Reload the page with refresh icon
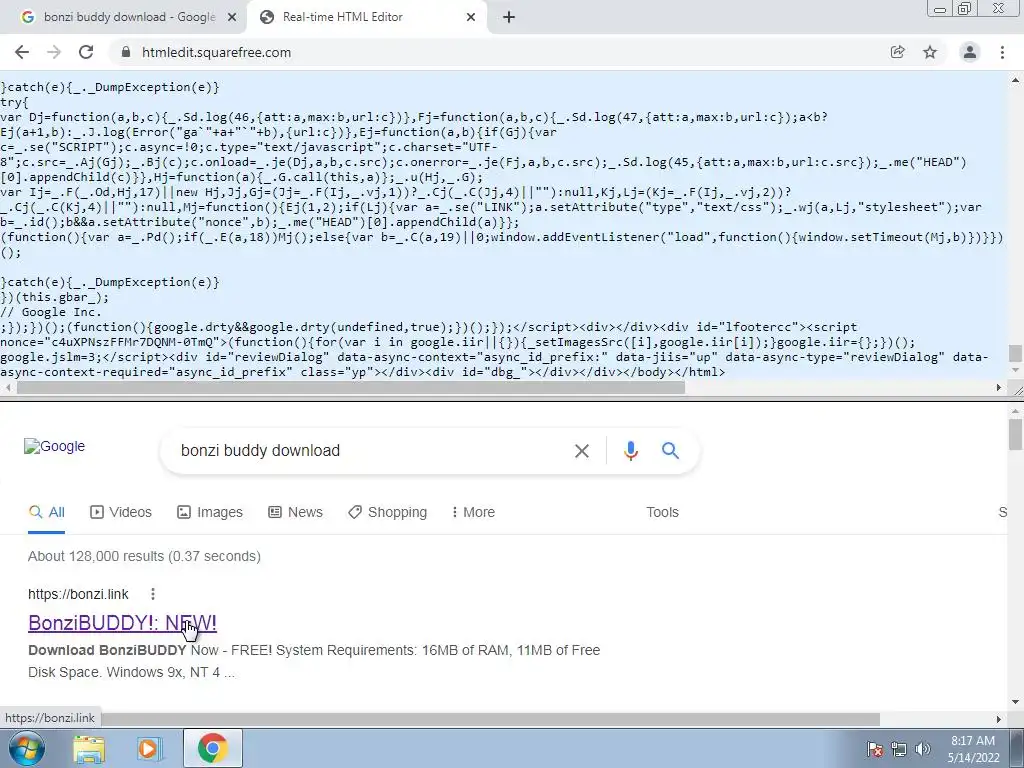Viewport: 1024px width, 768px height. pyautogui.click(x=86, y=52)
